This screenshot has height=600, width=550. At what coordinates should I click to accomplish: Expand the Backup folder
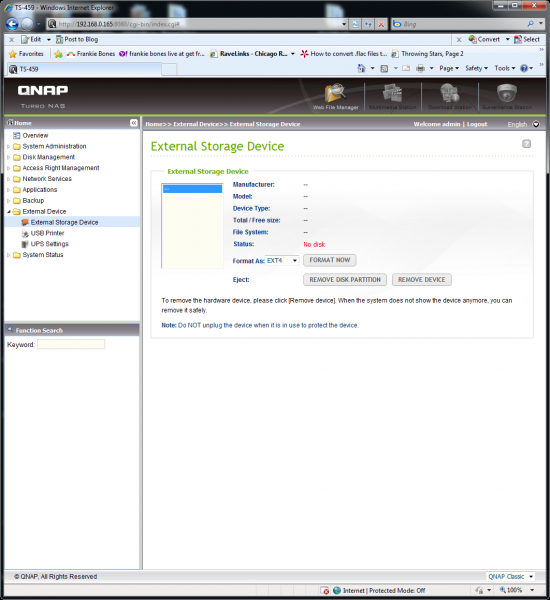(x=8, y=201)
